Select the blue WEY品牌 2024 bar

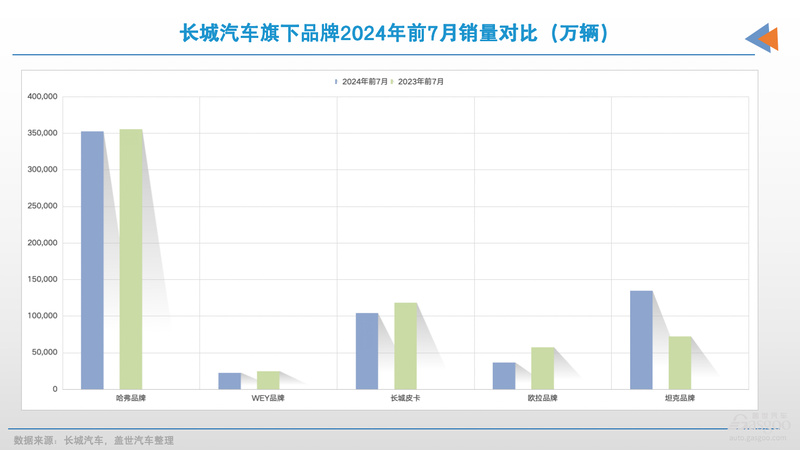(230, 381)
